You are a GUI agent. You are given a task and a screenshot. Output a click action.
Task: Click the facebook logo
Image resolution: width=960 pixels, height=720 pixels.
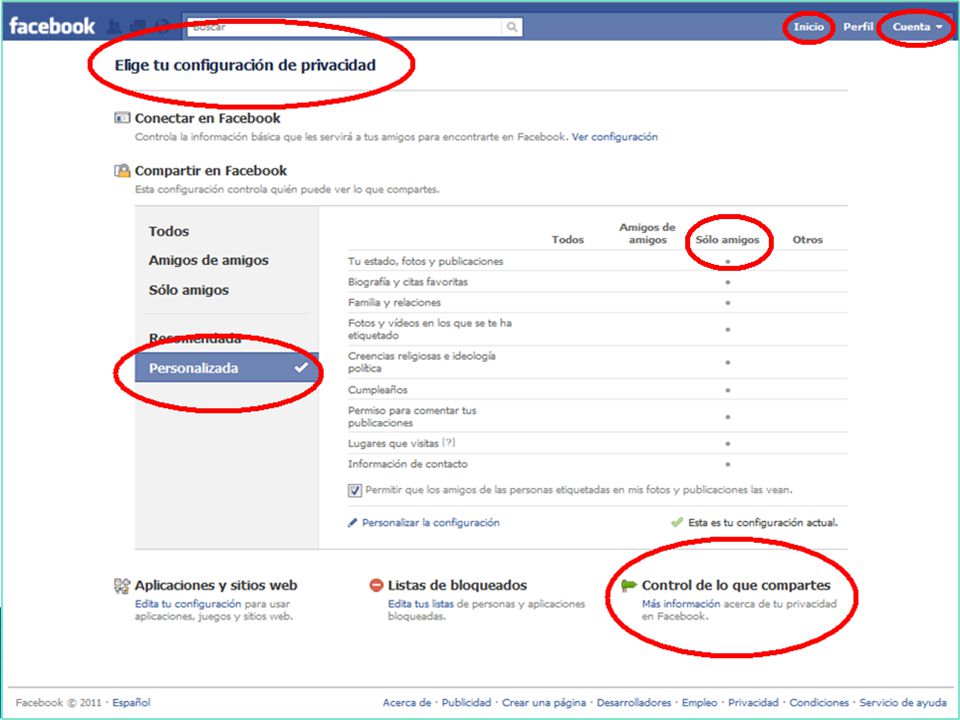pyautogui.click(x=52, y=26)
